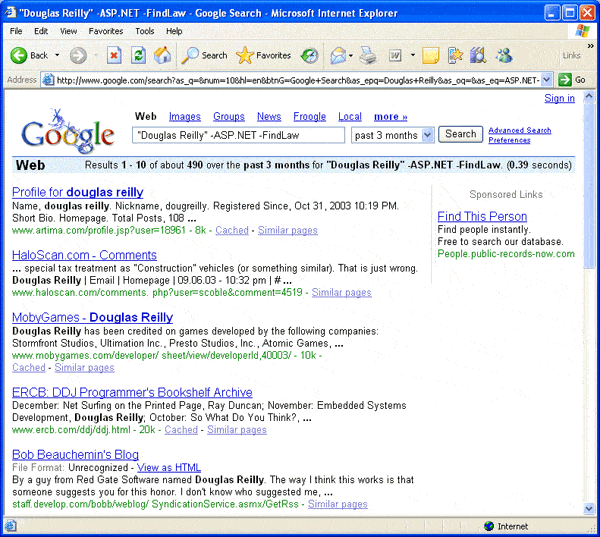Screen dimensions: 600x537
Task: Open the 'Find This Person' sponsored link
Action: point(482,217)
